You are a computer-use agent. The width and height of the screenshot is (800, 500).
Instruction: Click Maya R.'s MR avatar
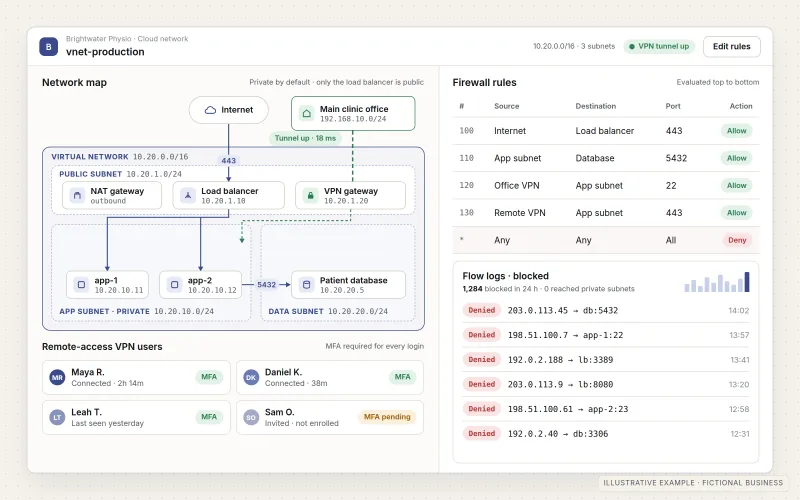tap(57, 378)
